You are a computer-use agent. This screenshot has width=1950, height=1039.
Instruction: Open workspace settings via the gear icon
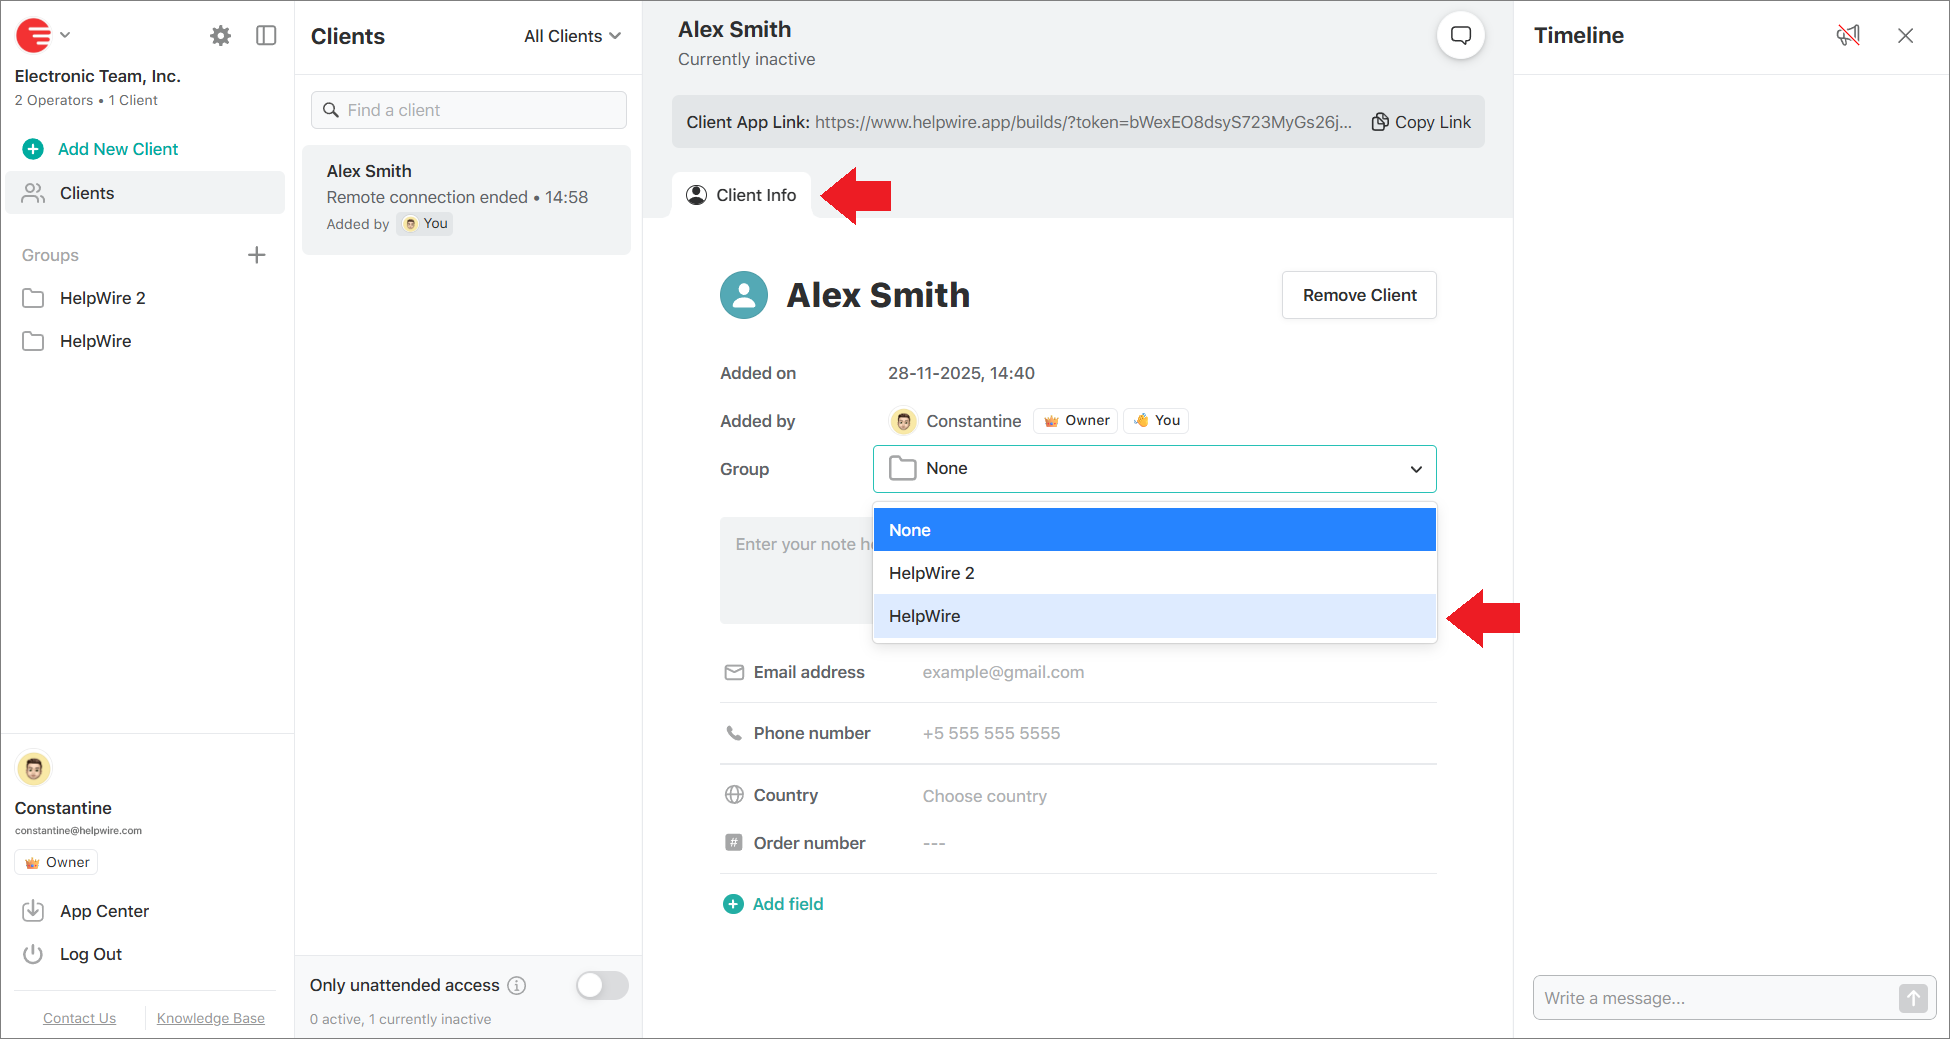click(220, 35)
